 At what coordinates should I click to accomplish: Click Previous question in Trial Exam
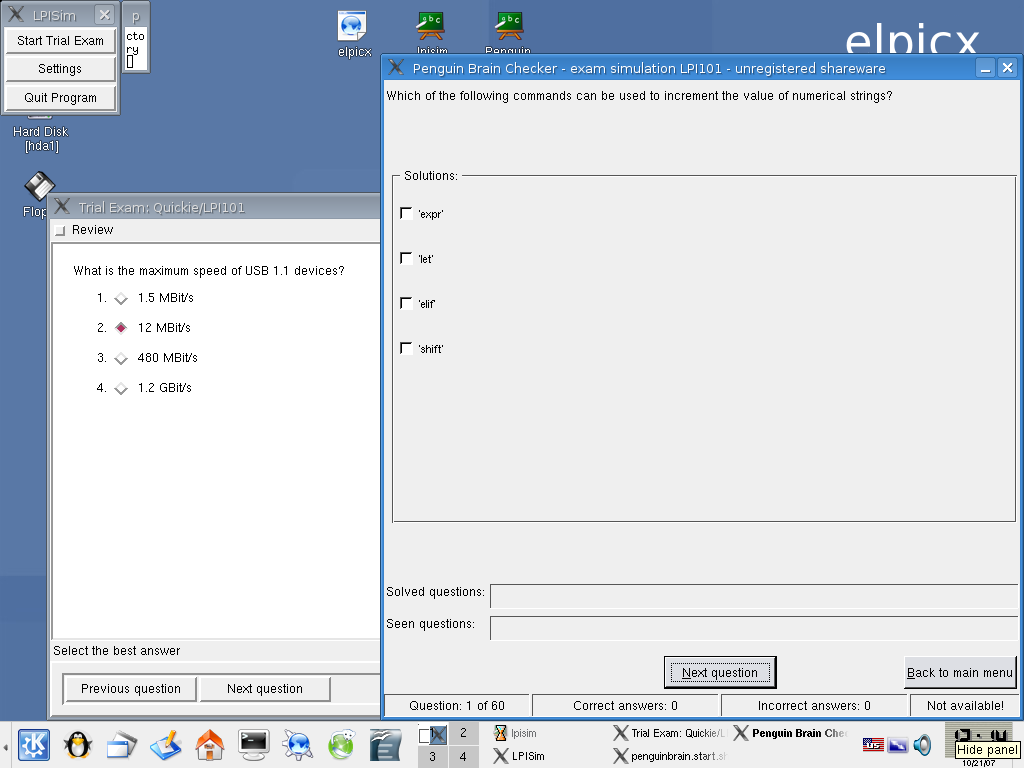[131, 688]
